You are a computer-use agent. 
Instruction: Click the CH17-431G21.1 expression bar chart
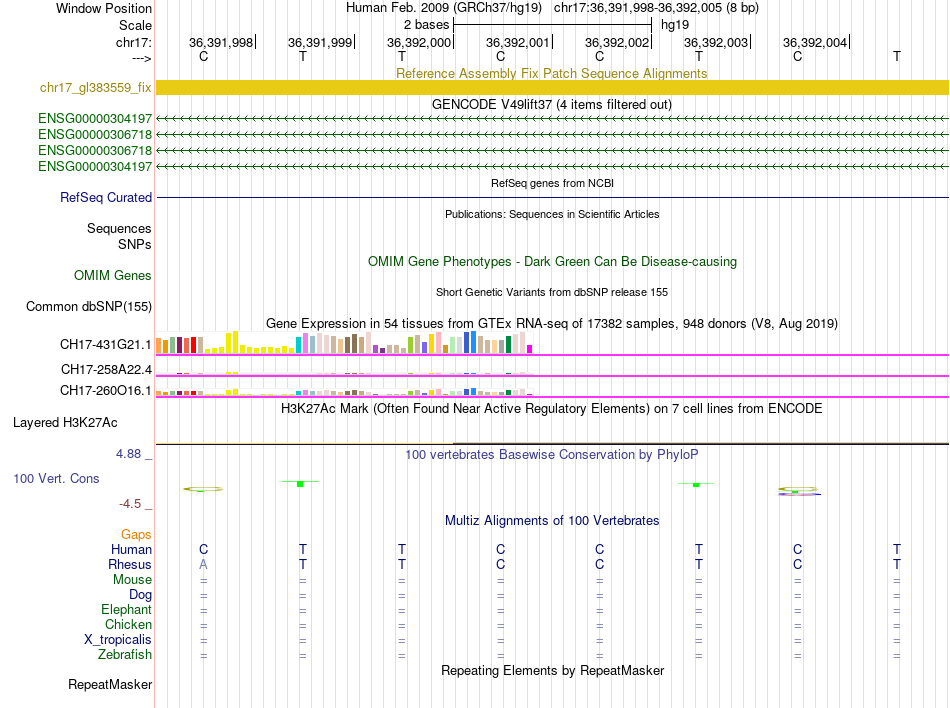click(x=344, y=343)
